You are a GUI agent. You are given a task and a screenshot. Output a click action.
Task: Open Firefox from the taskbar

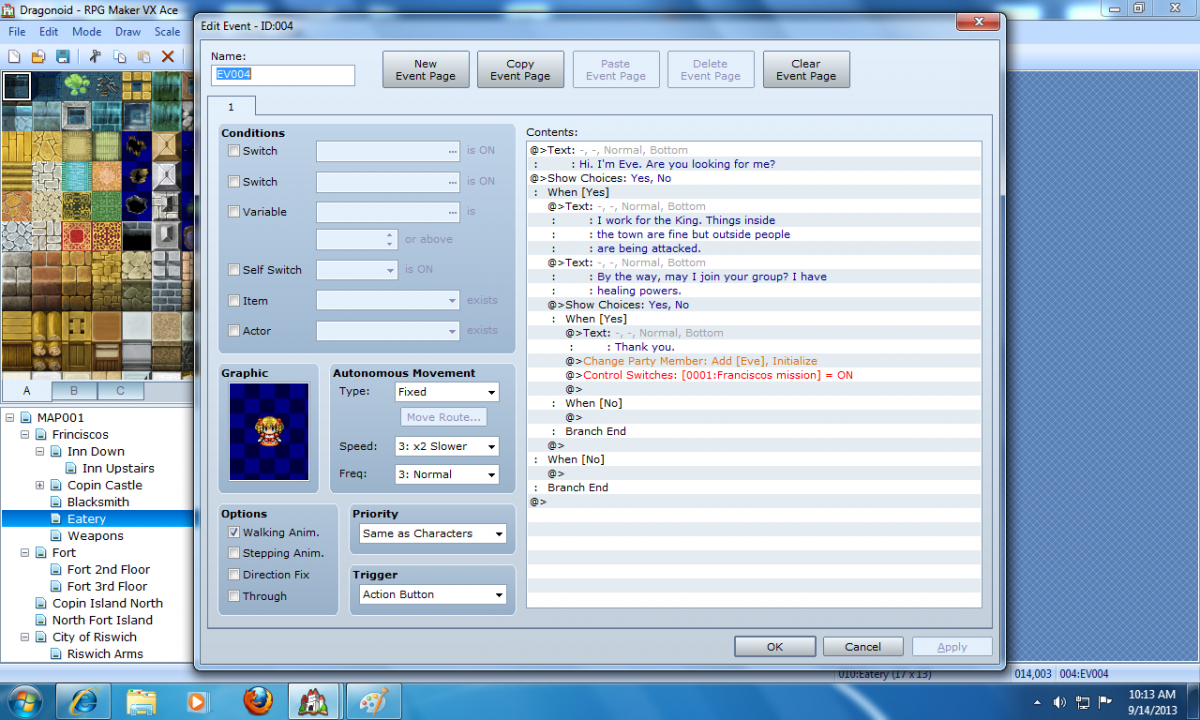point(257,700)
